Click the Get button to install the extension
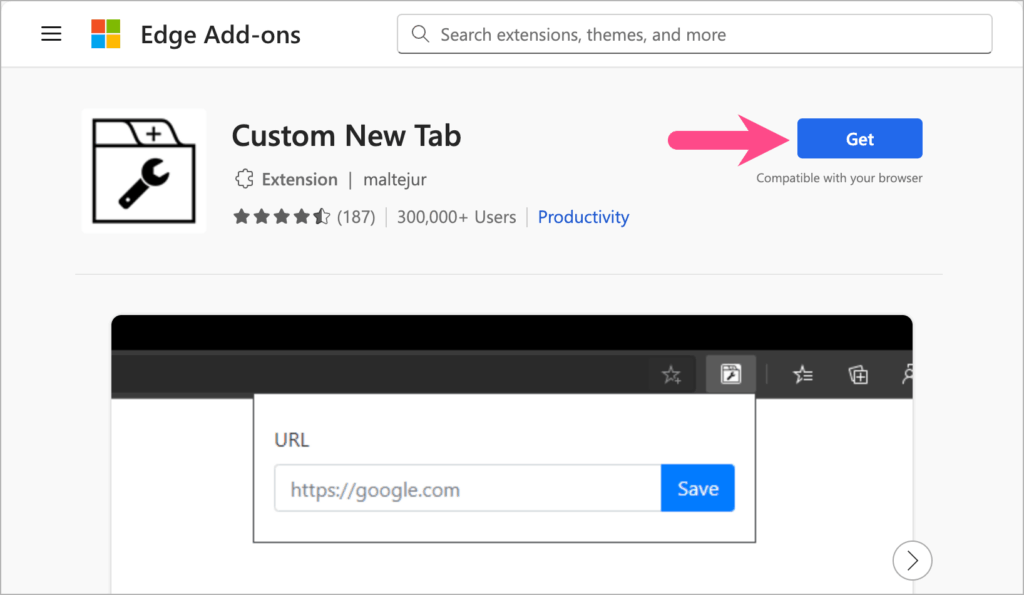Image resolution: width=1024 pixels, height=595 pixels. [x=859, y=138]
